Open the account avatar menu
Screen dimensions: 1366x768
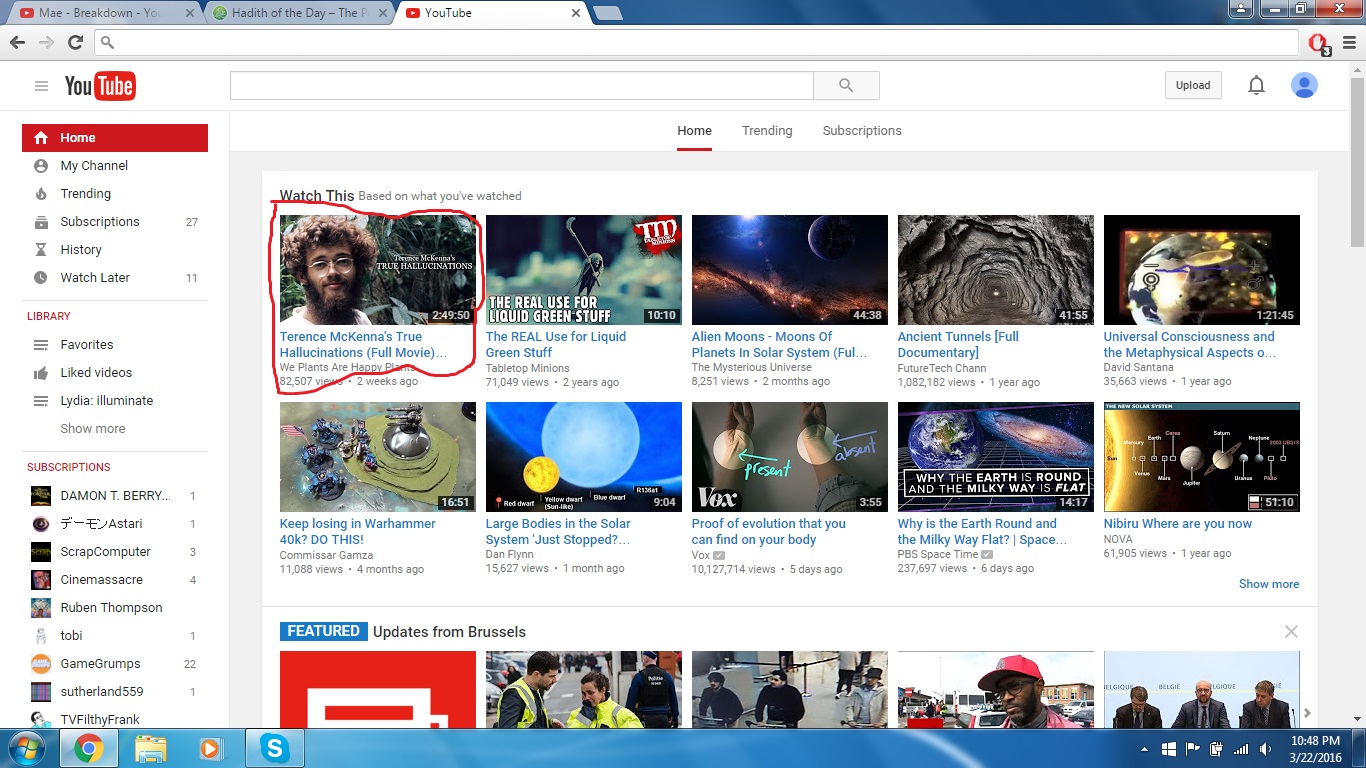click(1304, 86)
